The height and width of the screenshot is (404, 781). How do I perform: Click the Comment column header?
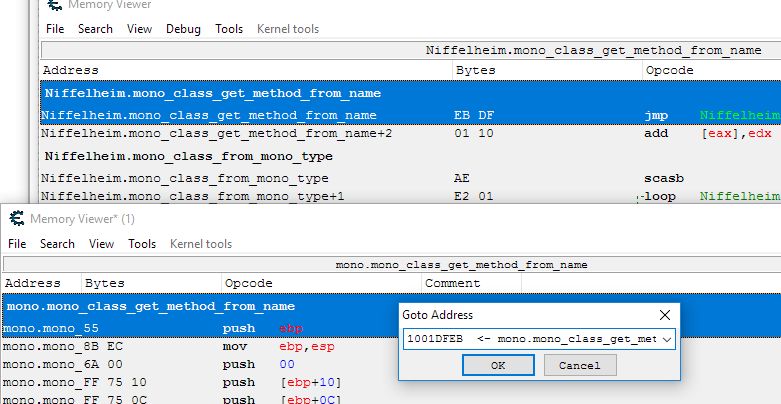point(452,283)
